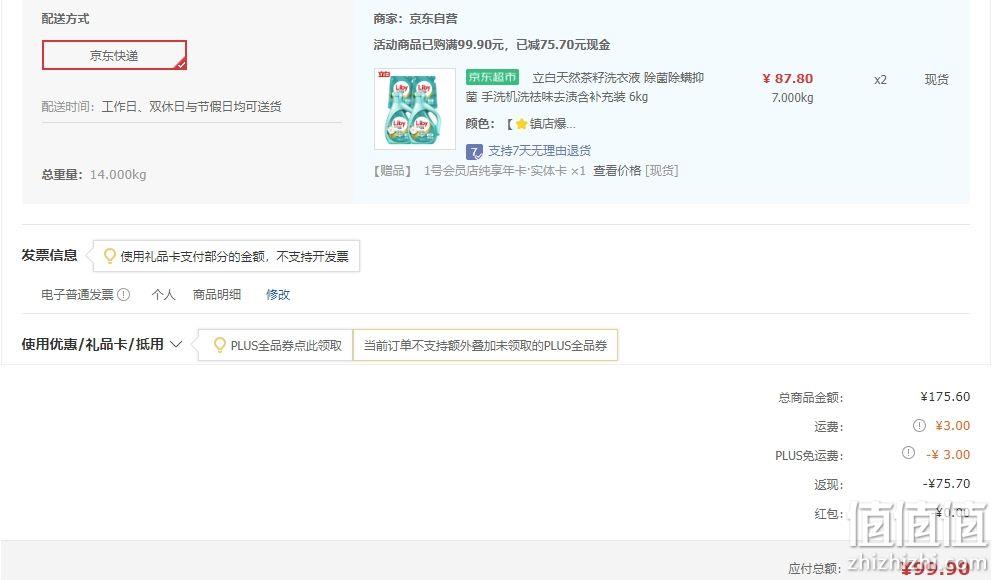Click the 商家：京东自营 merchant label

(x=415, y=18)
